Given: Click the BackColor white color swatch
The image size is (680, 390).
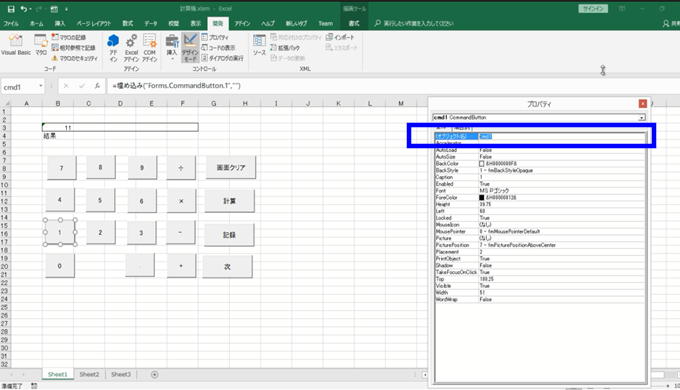Looking at the screenshot, I should tap(481, 164).
